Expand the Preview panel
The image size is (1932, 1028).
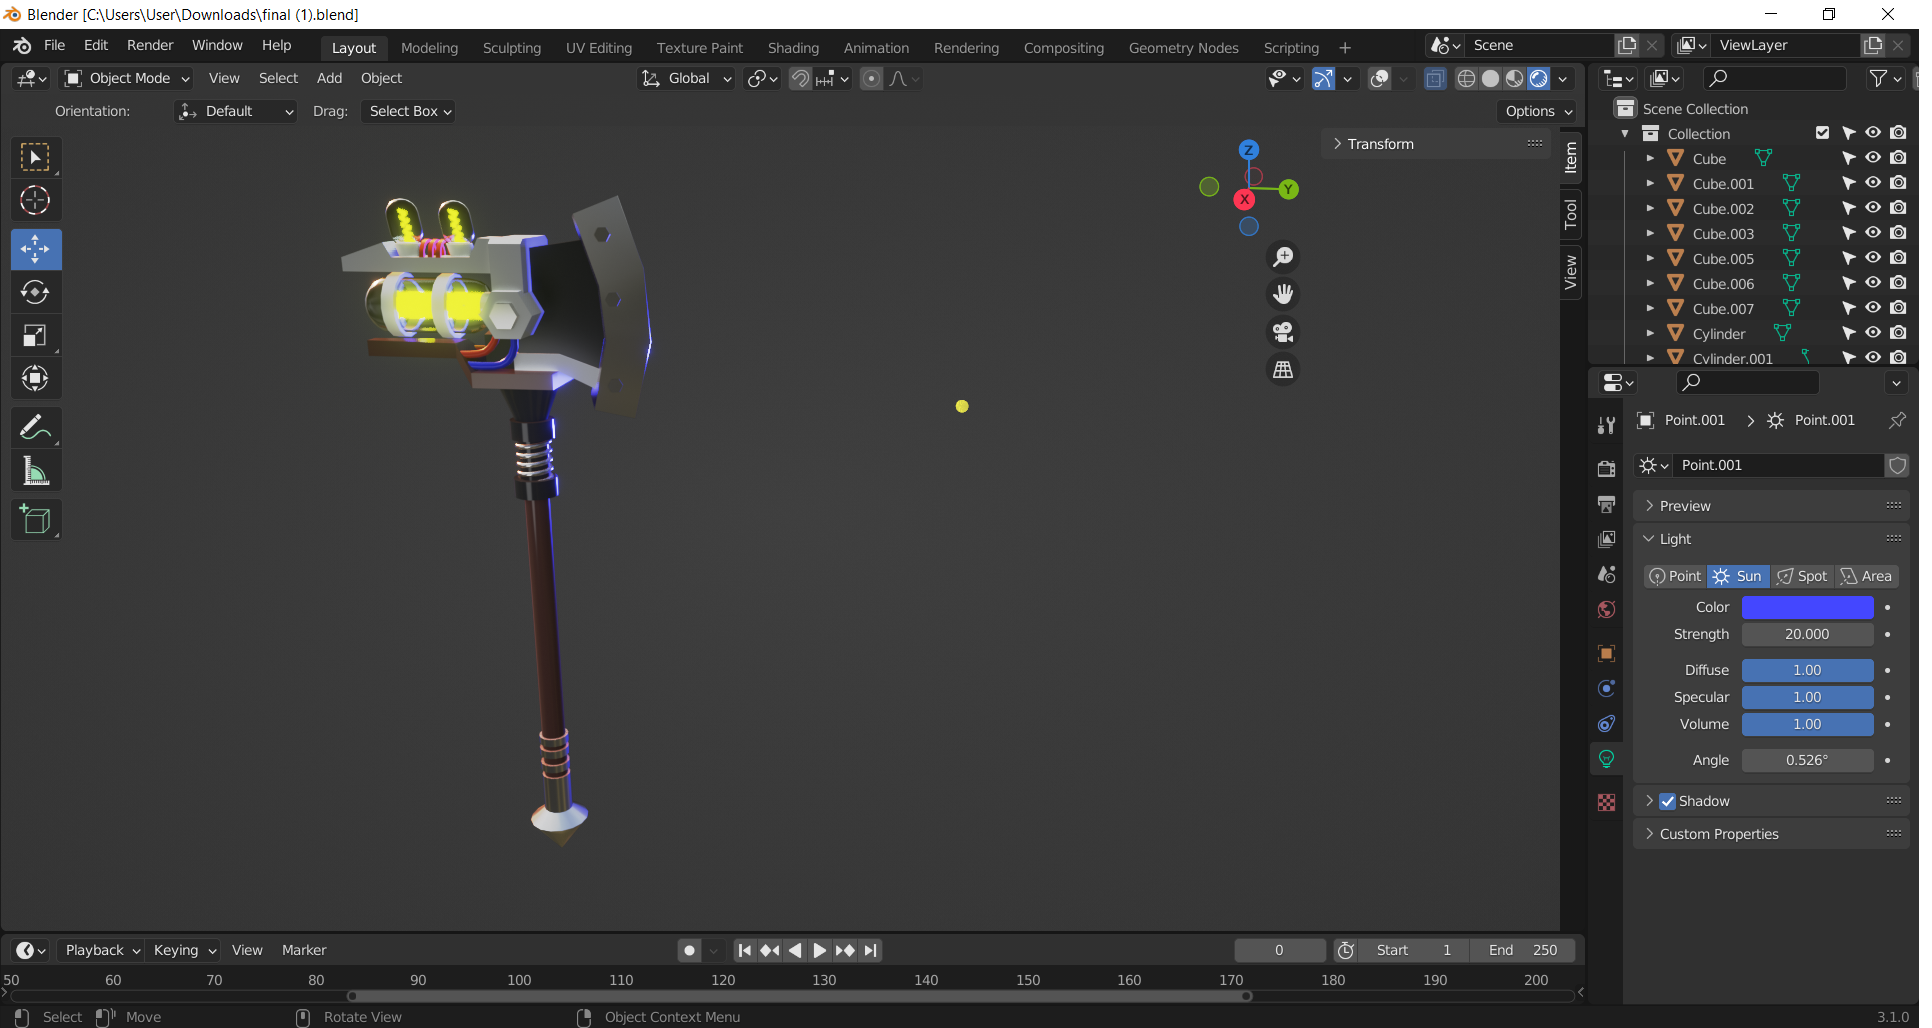point(1771,506)
